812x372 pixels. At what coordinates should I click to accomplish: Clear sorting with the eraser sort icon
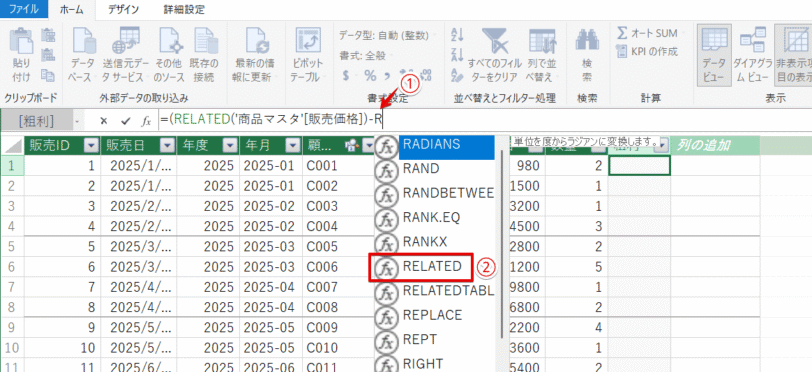(x=457, y=75)
